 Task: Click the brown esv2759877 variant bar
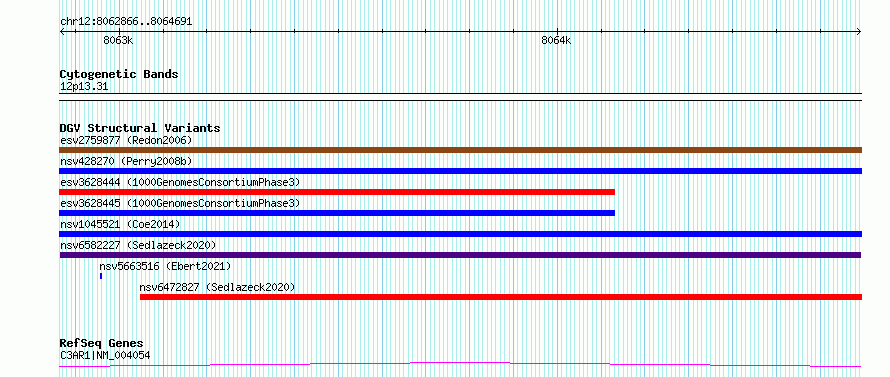(x=460, y=150)
